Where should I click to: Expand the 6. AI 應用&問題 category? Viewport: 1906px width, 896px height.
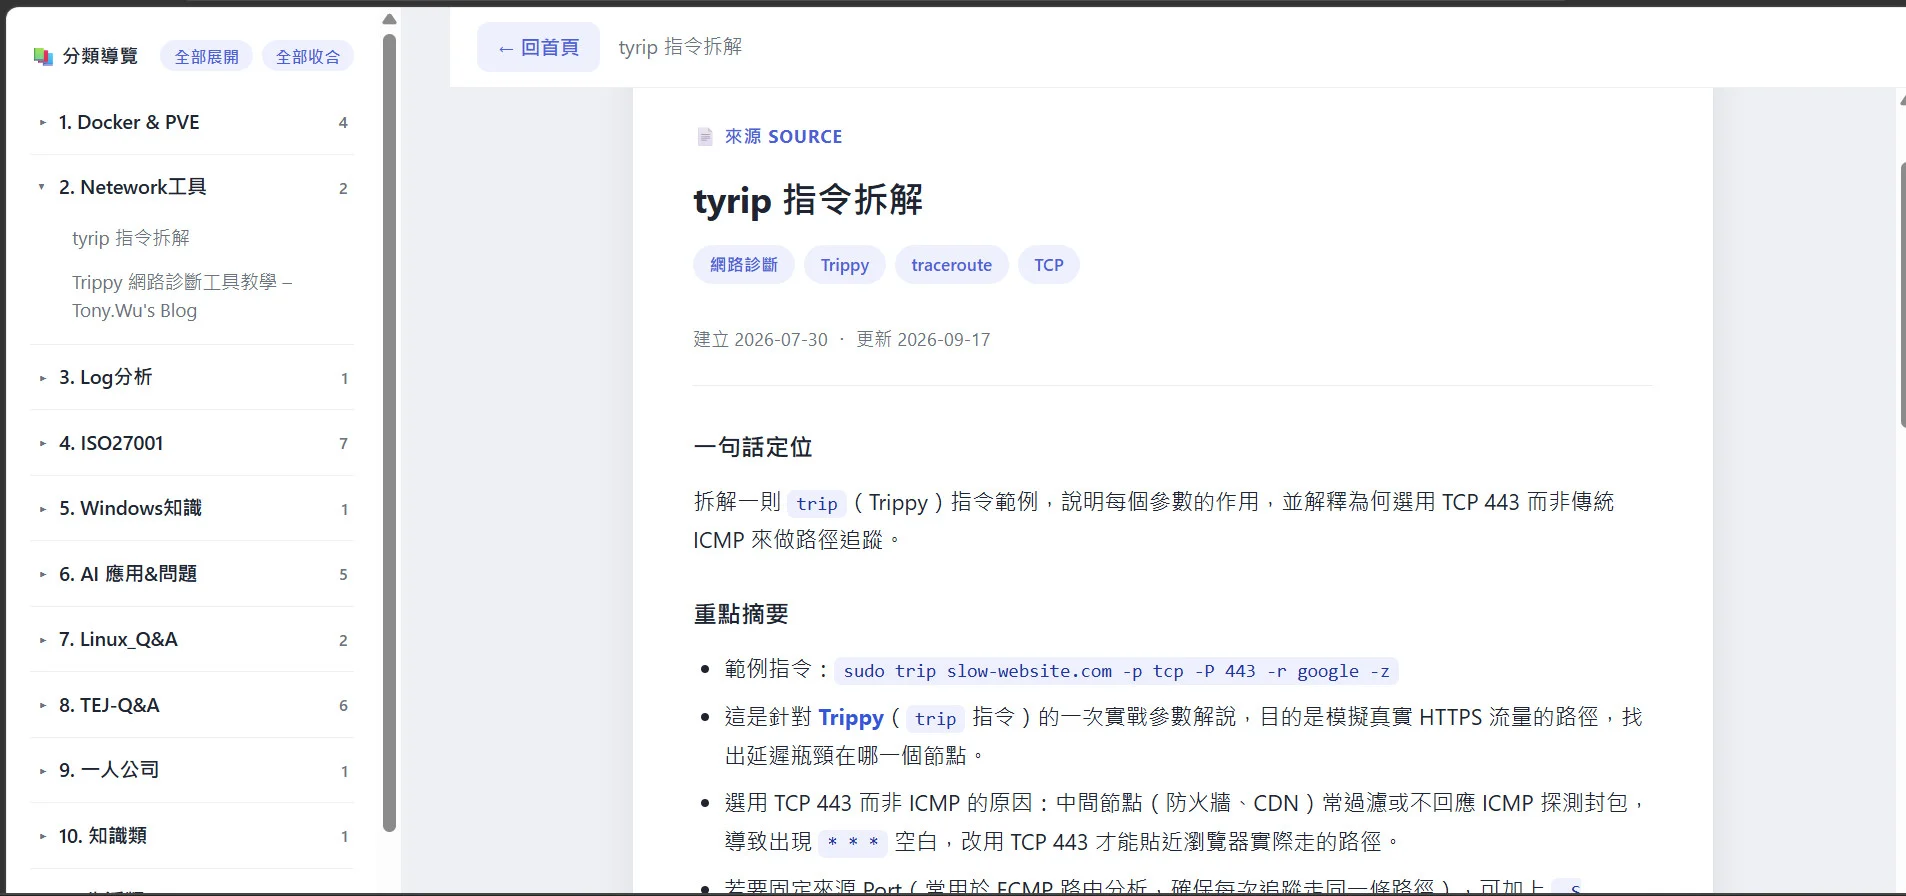click(x=192, y=574)
